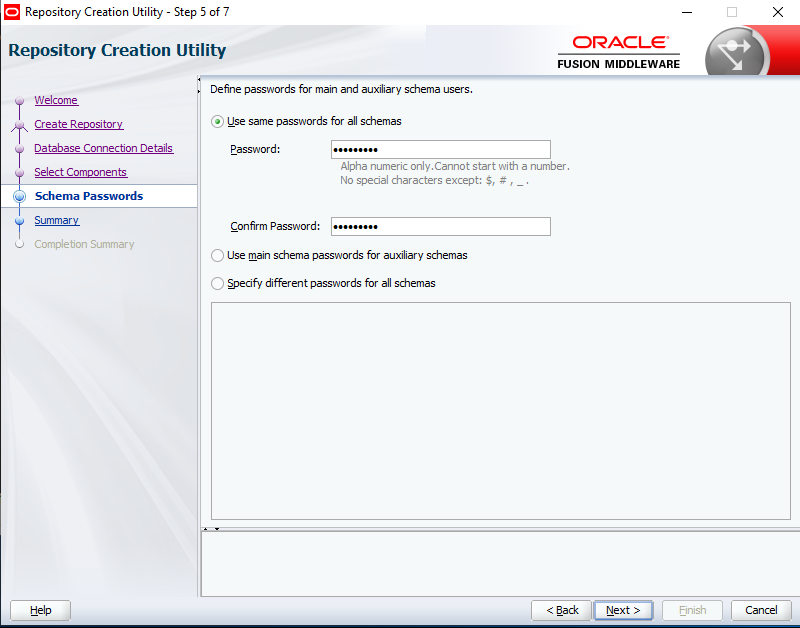
Task: Click the Database Connection Details step circle
Action: [x=20, y=148]
